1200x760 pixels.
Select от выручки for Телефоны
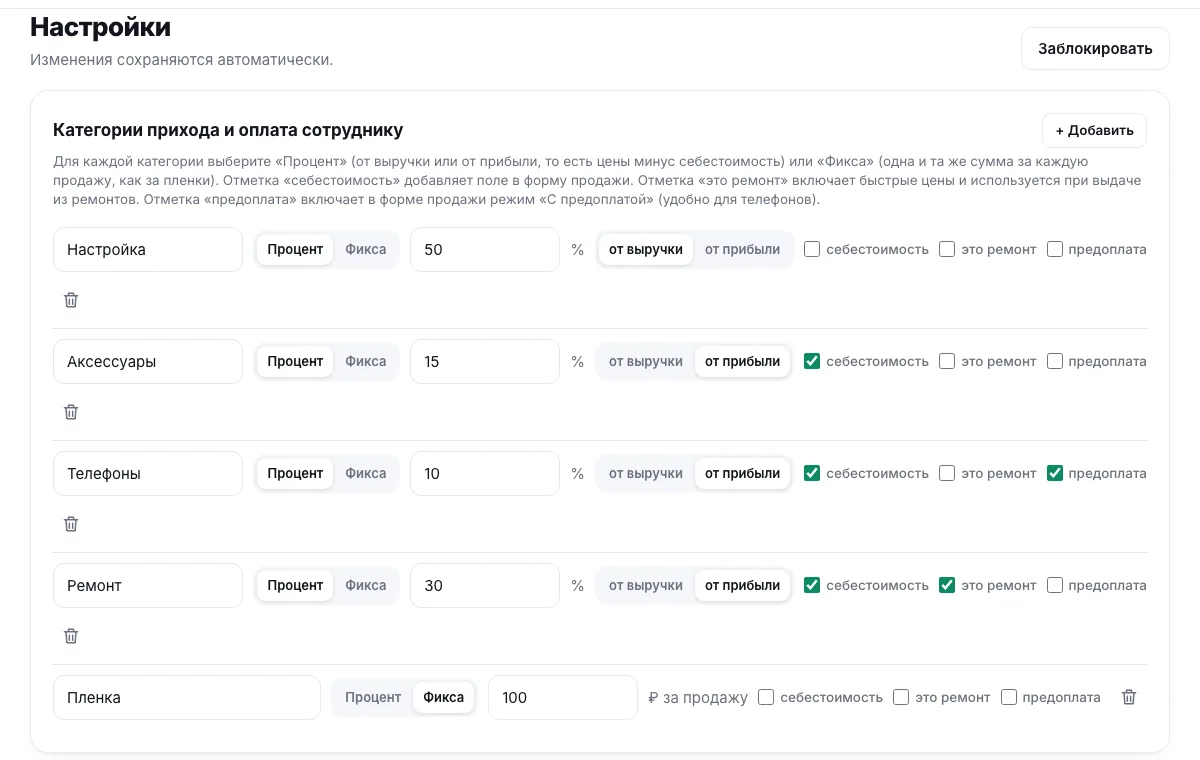click(x=646, y=474)
